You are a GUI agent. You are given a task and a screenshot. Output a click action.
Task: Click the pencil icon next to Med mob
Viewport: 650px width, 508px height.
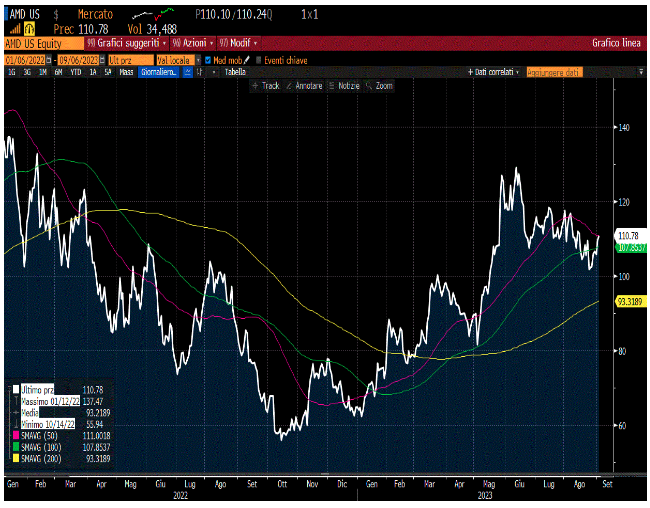point(247,60)
